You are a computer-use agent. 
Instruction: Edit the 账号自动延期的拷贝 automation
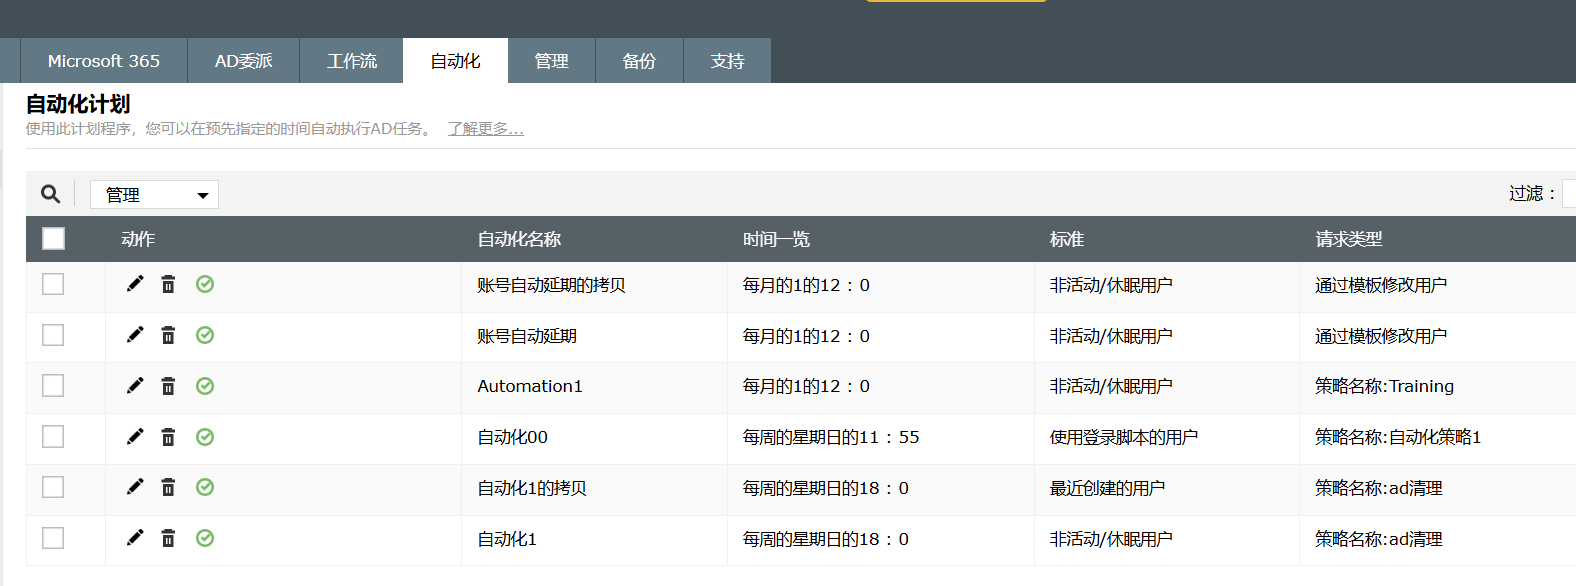[x=135, y=284]
